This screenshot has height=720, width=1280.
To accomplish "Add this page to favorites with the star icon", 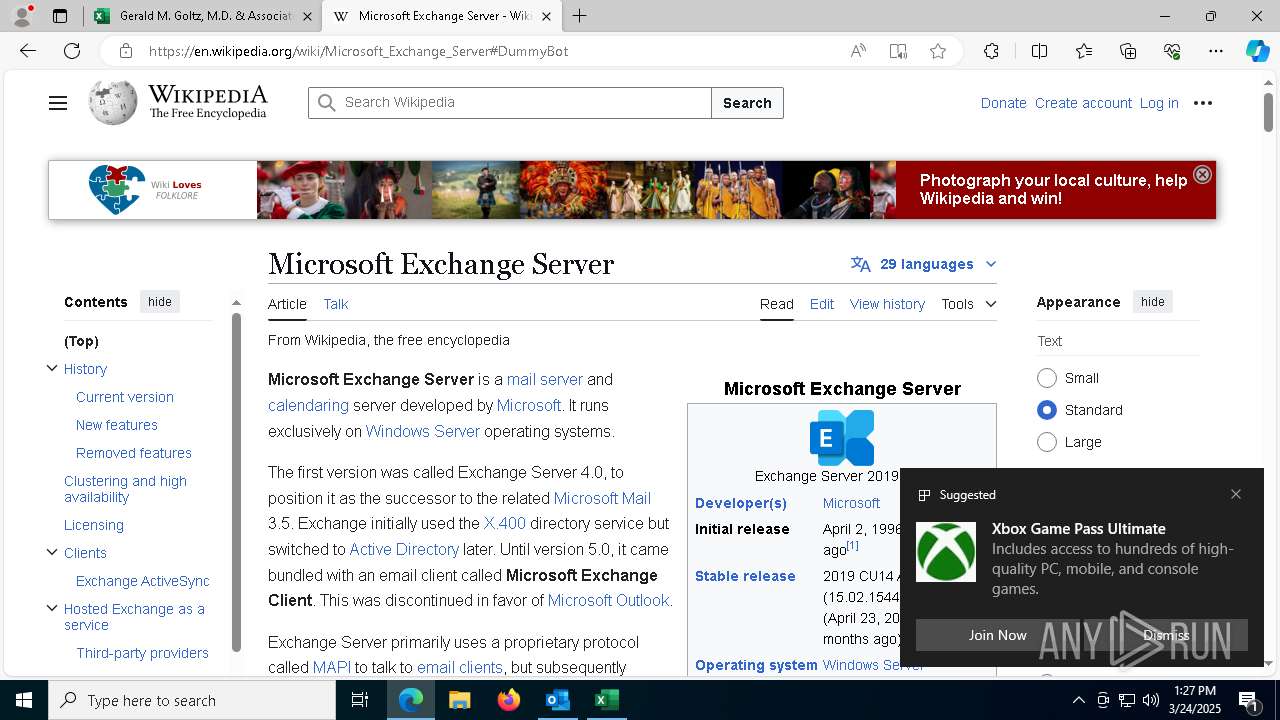I will pos(938,51).
